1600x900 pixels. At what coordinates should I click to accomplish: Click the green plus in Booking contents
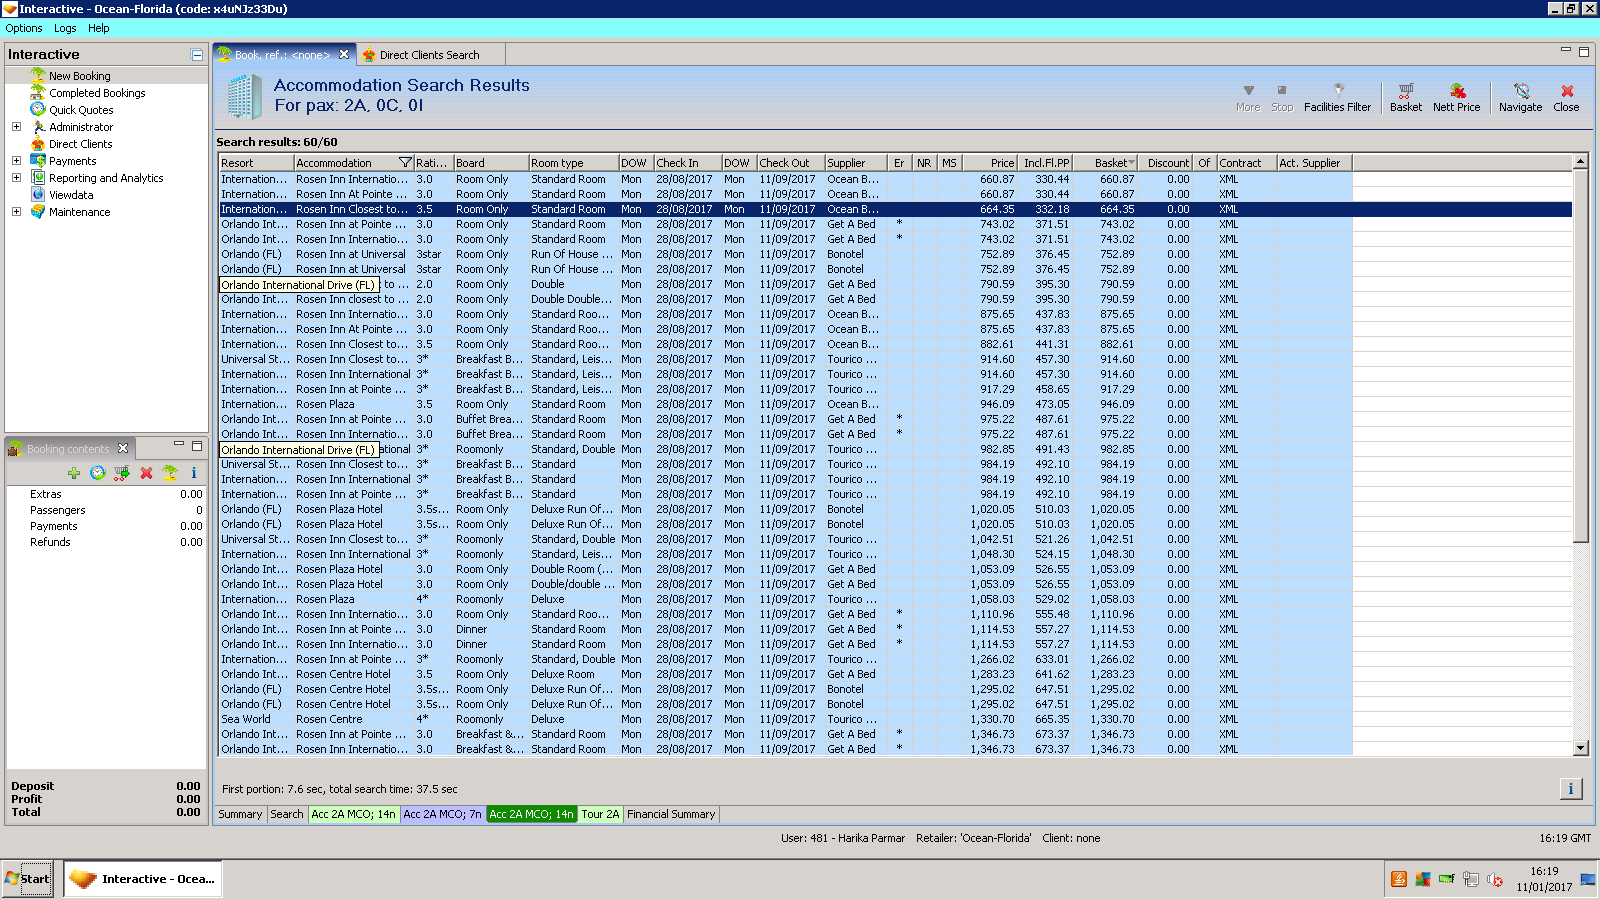click(73, 473)
